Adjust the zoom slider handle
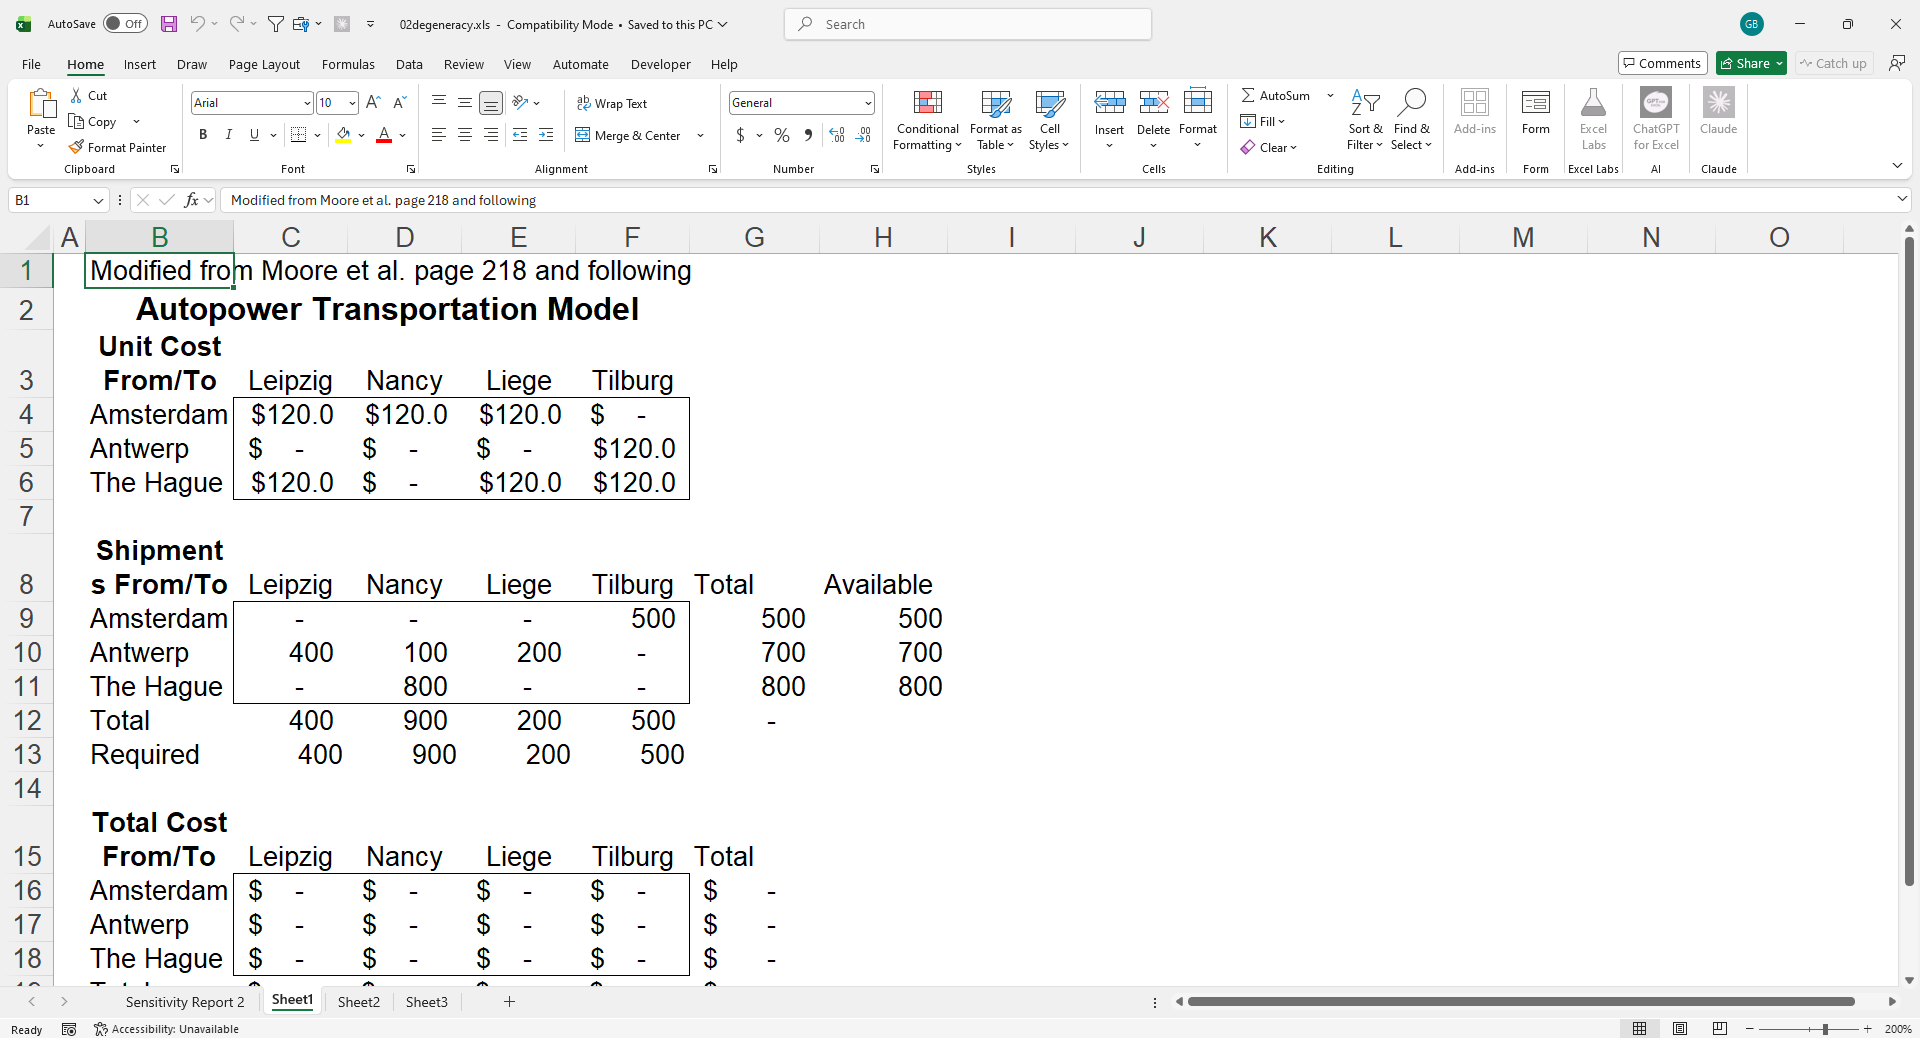This screenshot has height=1038, width=1920. (x=1825, y=1029)
